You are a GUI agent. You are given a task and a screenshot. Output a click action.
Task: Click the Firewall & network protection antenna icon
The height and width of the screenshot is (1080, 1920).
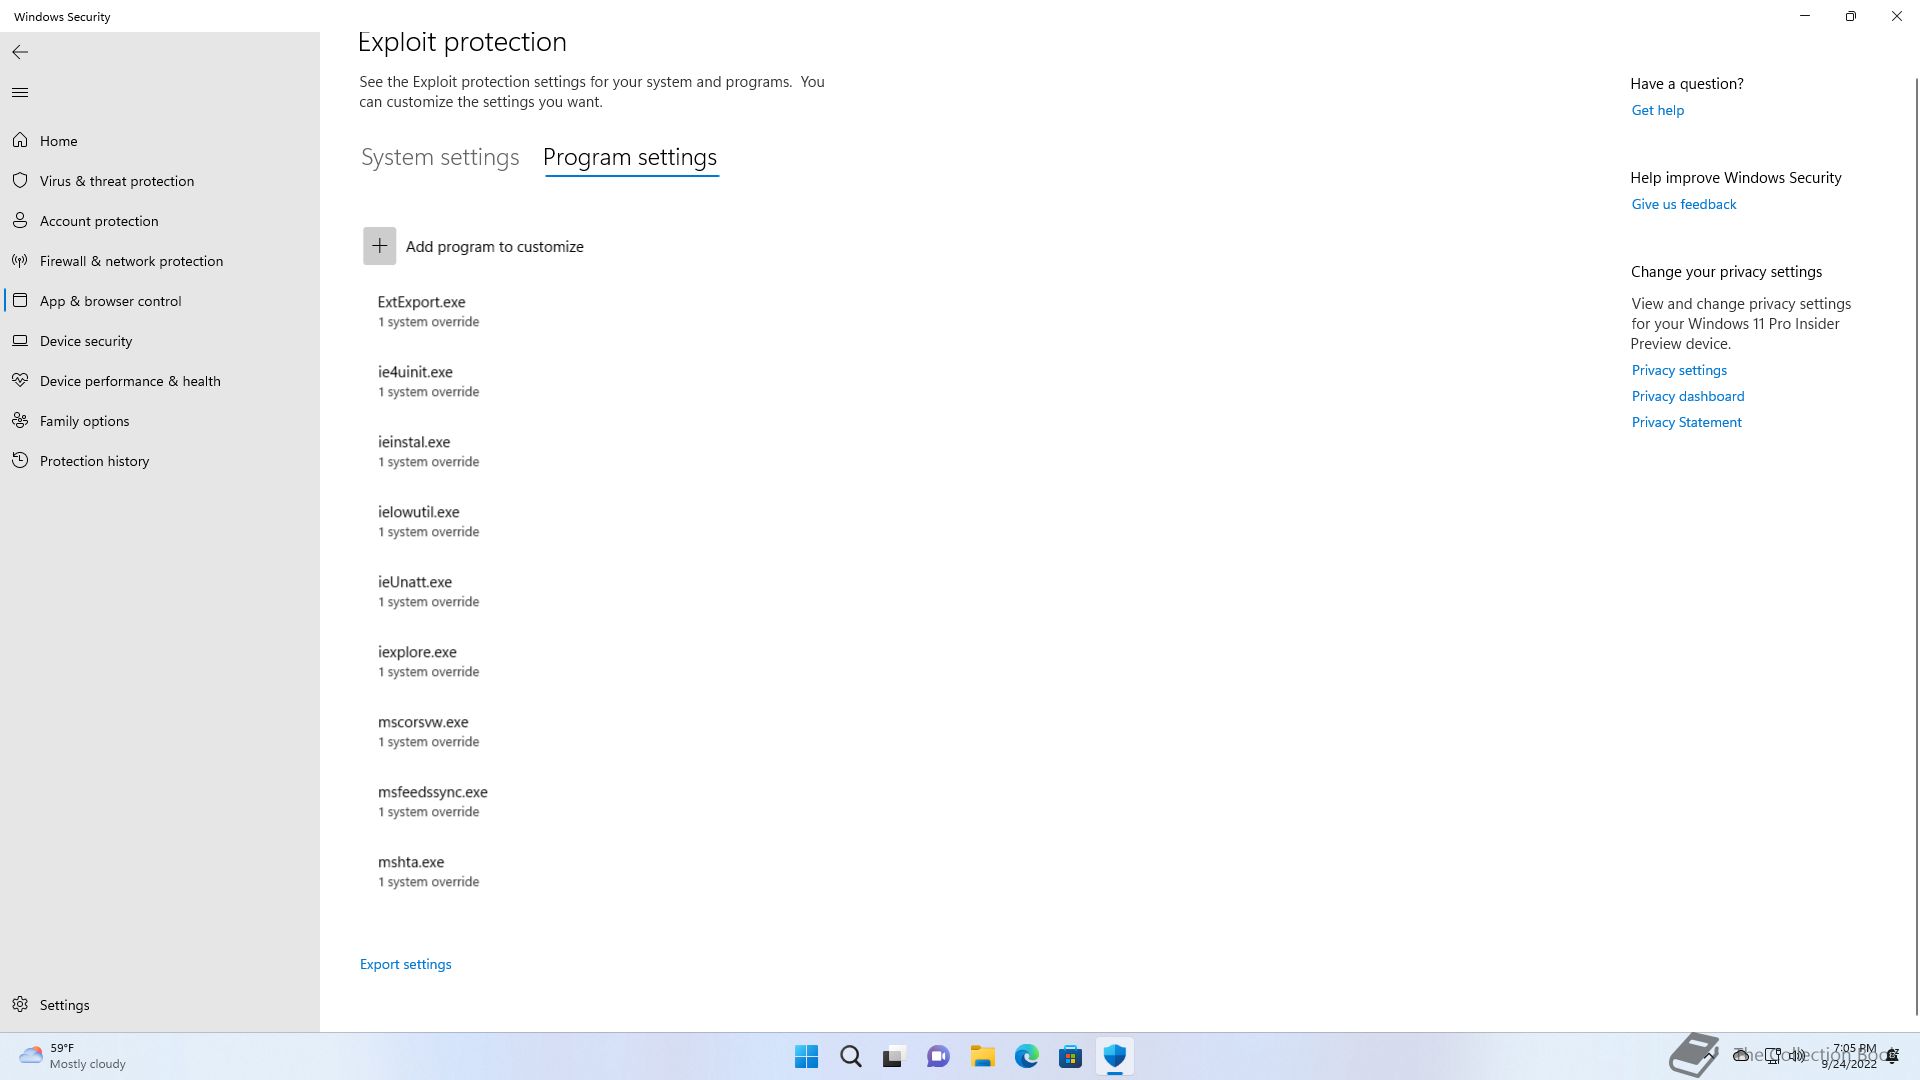pos(20,261)
